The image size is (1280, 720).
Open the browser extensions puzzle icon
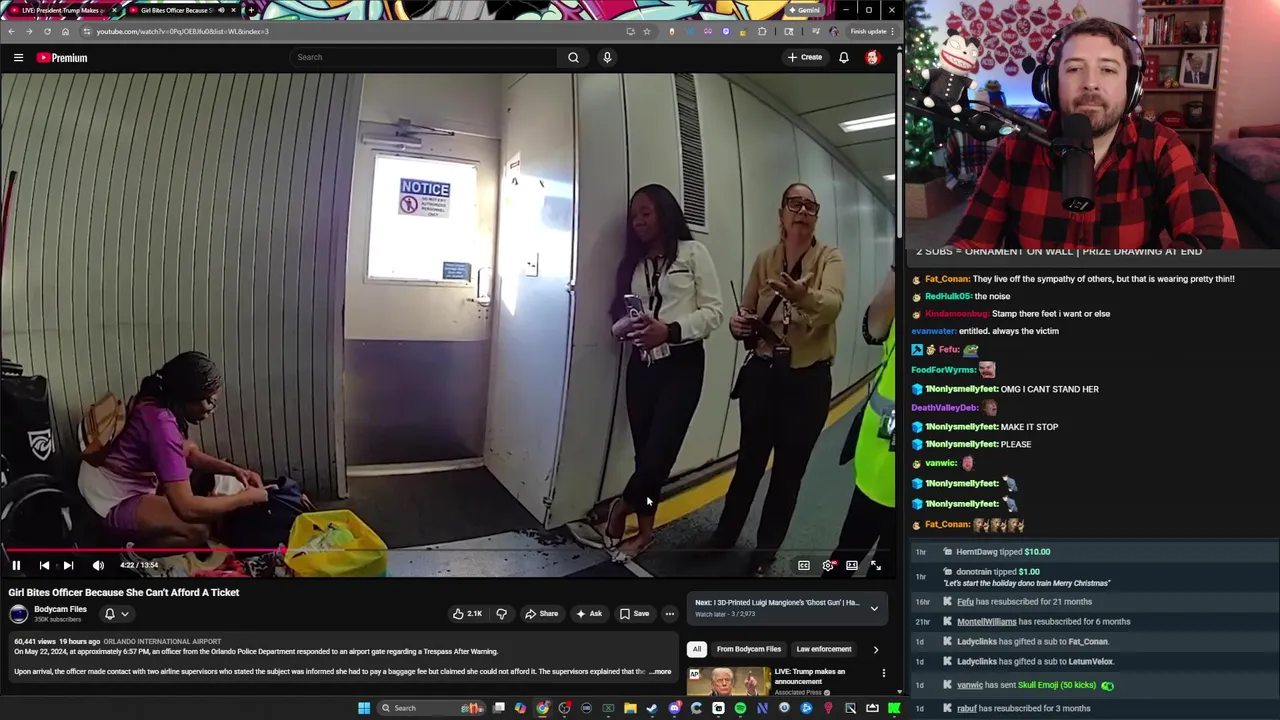[762, 31]
